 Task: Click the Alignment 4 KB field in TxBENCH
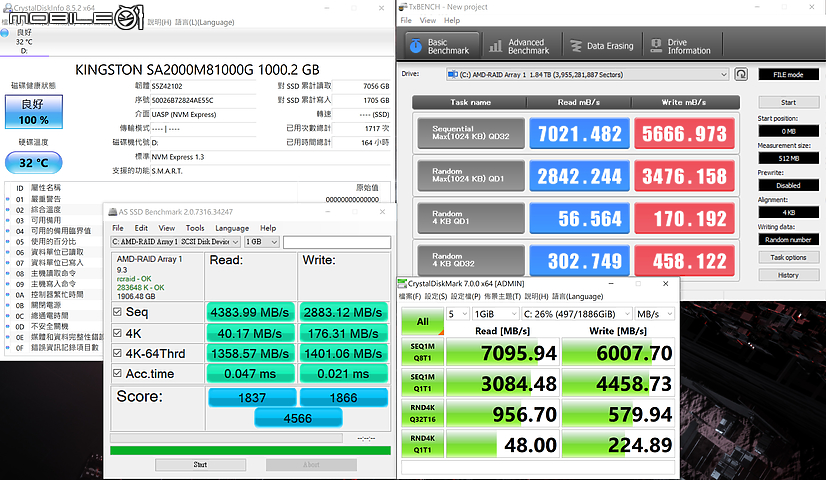click(789, 212)
